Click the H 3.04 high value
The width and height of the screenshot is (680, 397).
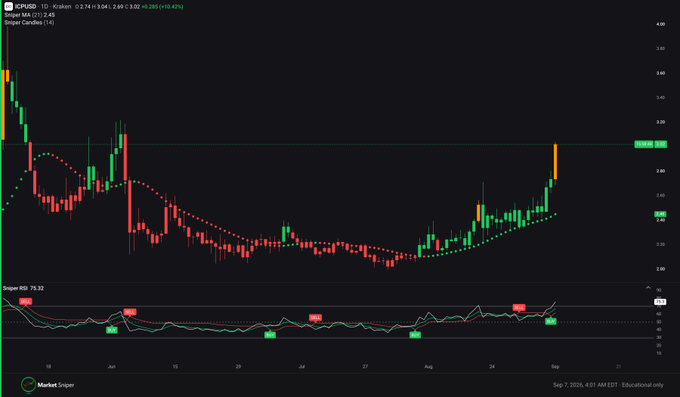[100, 7]
